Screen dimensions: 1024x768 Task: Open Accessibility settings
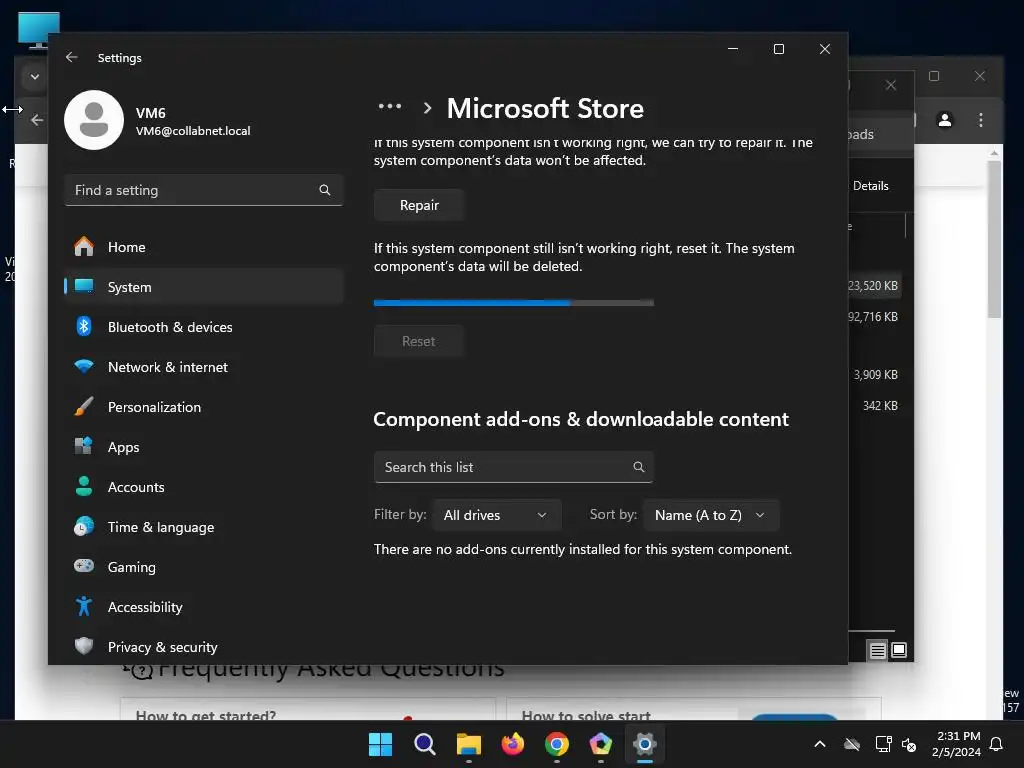[204, 607]
